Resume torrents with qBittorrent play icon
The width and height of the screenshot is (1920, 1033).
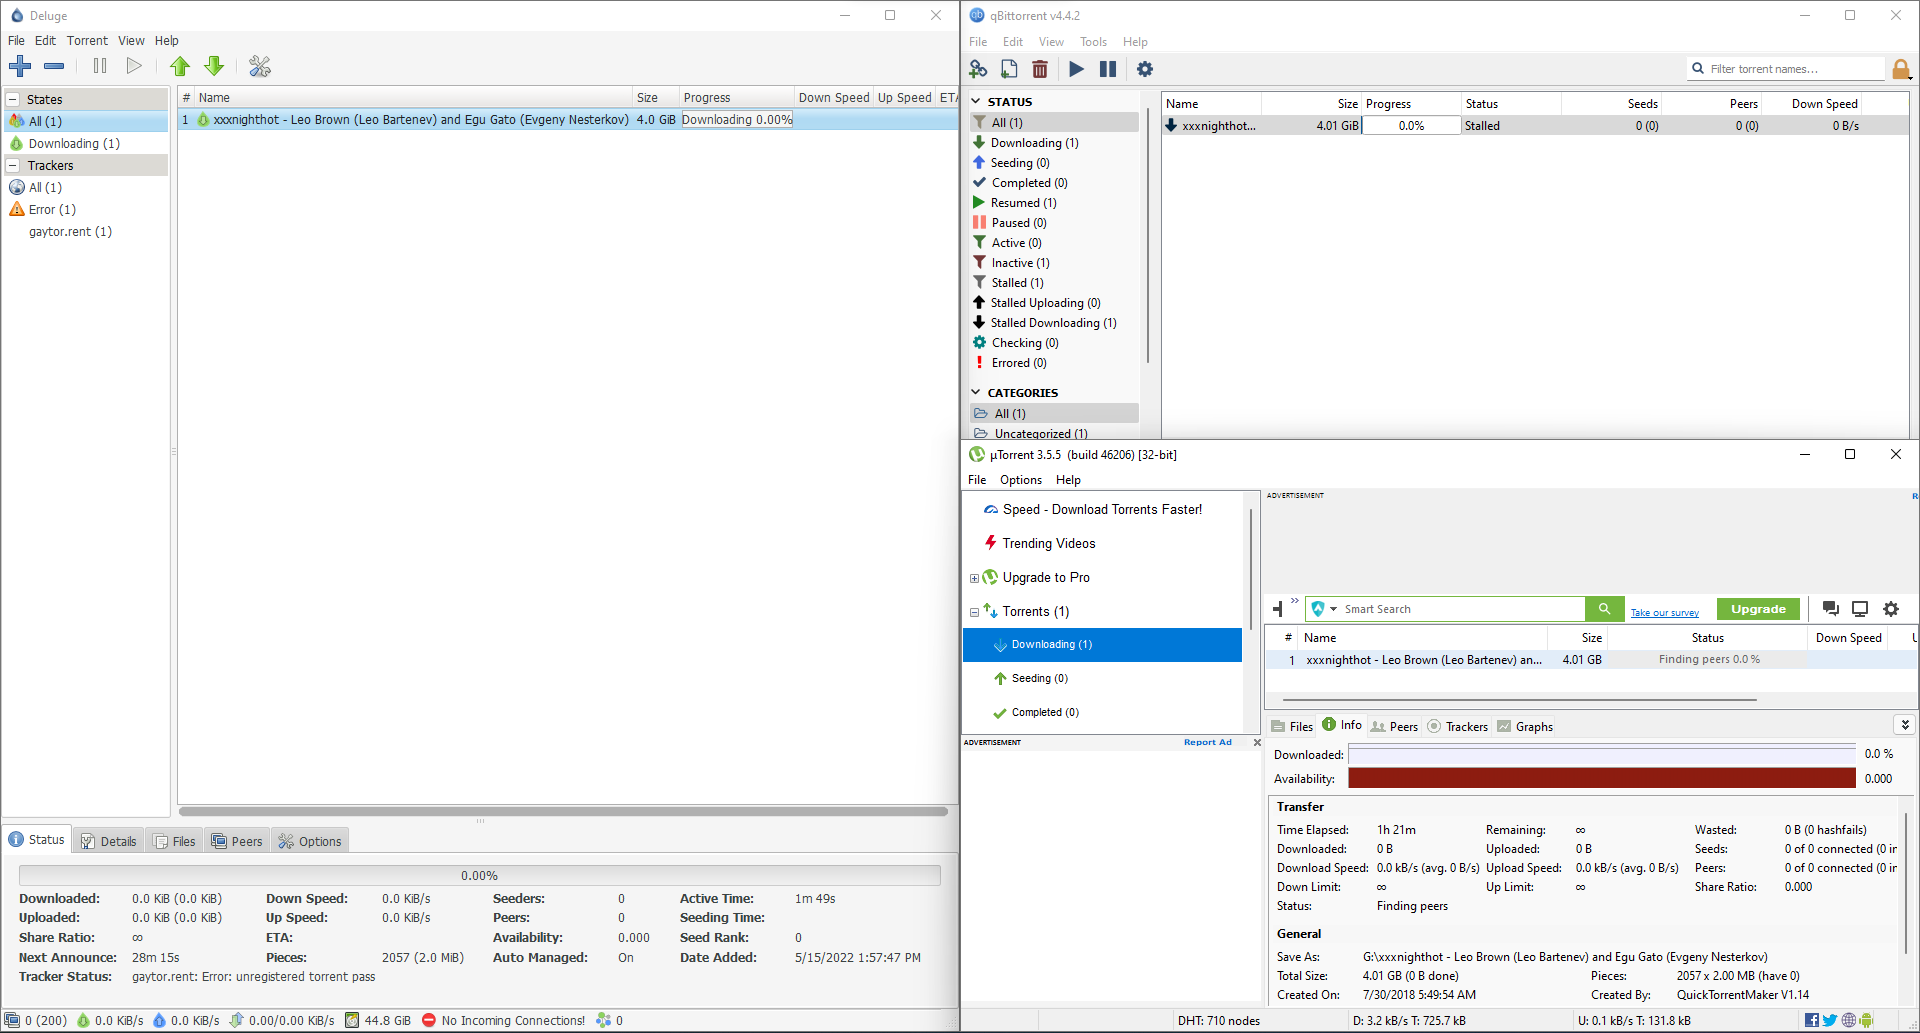coord(1076,69)
